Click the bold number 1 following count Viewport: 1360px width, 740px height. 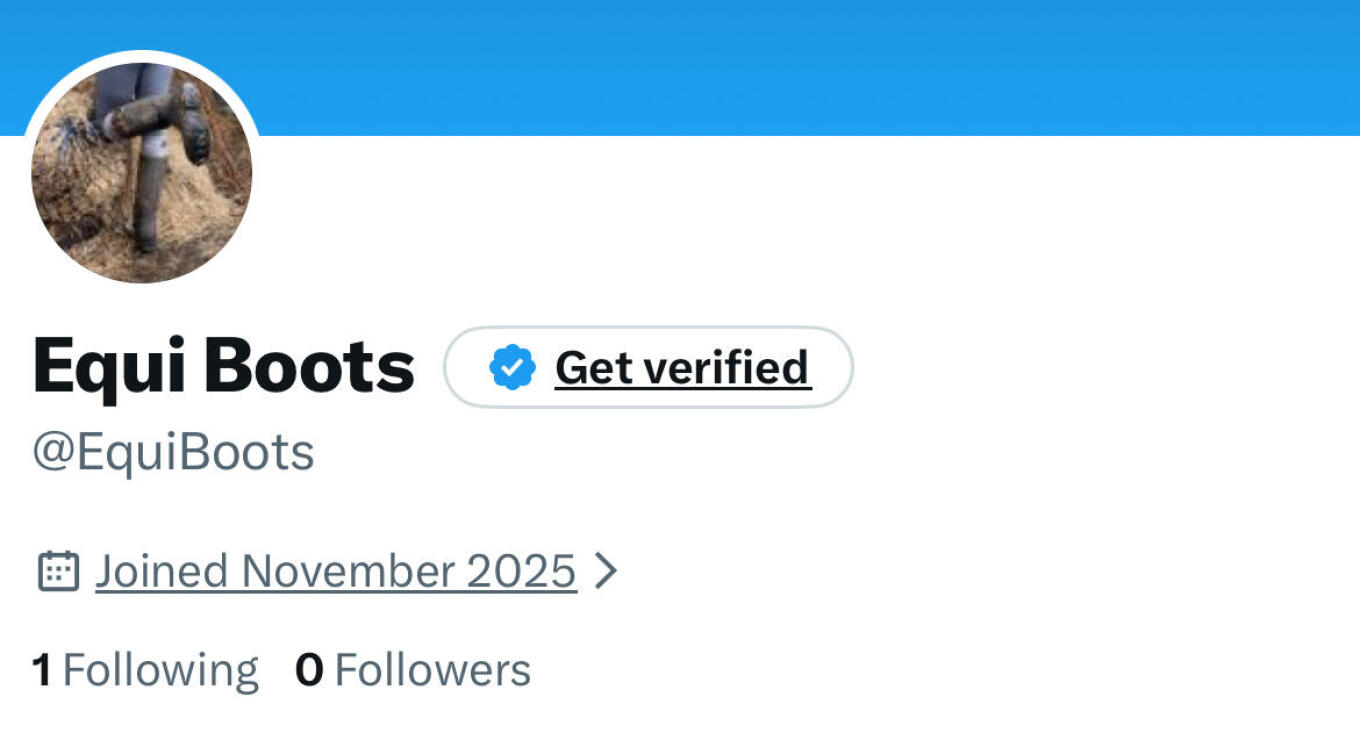pos(41,670)
